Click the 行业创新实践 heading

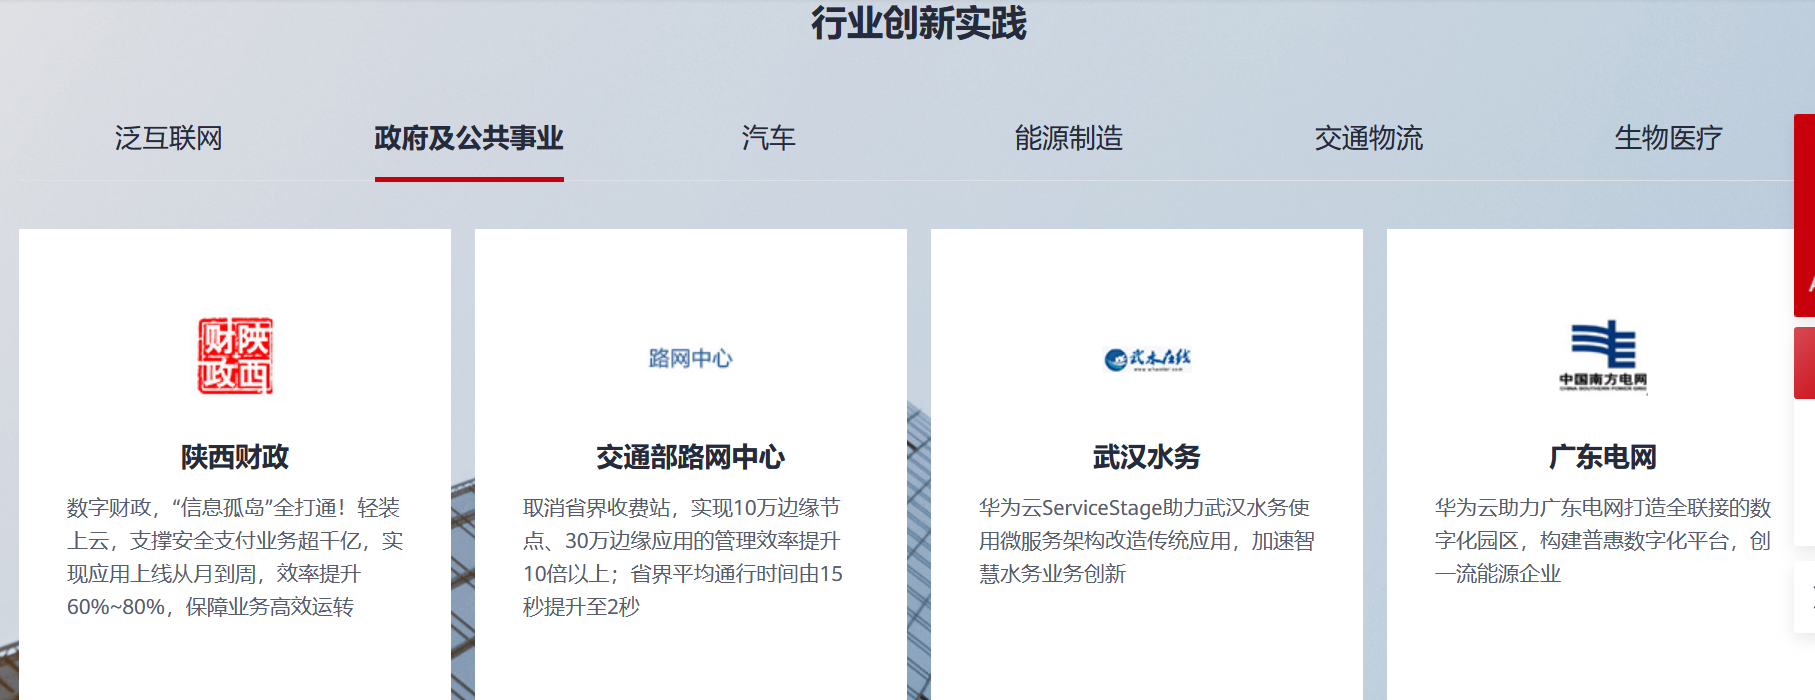[x=919, y=23]
